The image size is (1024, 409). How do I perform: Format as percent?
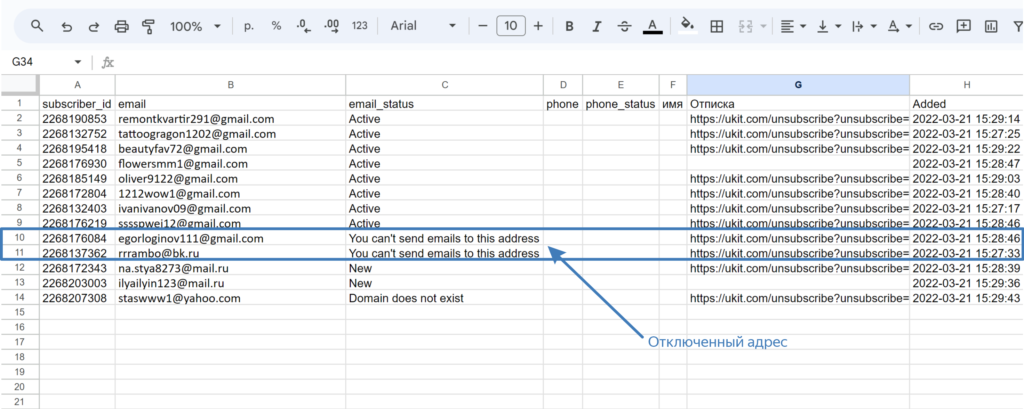(x=276, y=26)
